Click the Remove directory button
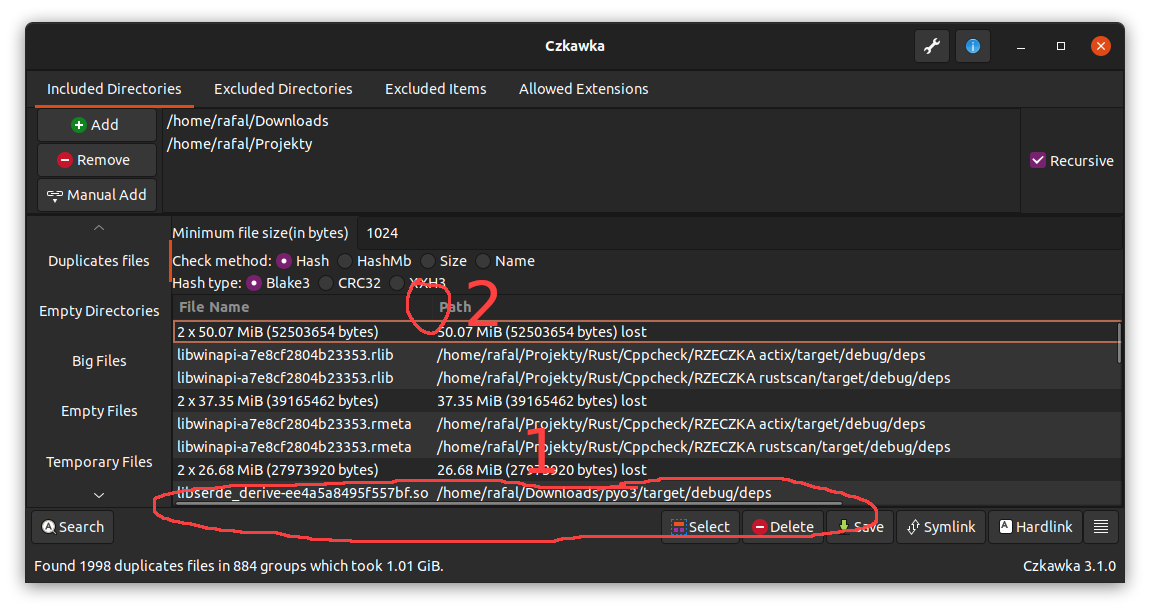This screenshot has width=1150, height=611. click(97, 160)
